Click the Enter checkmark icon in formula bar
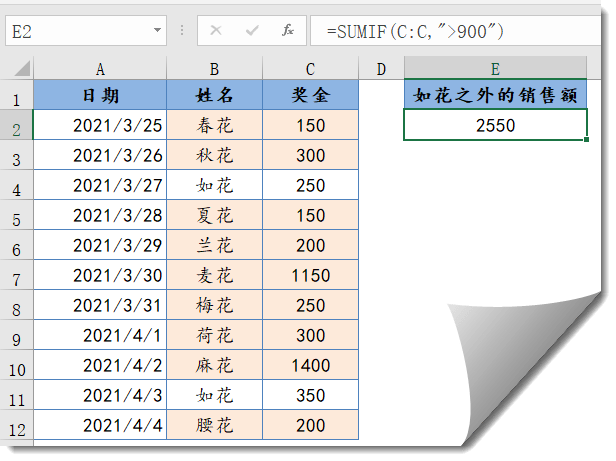The image size is (616, 461). tap(253, 31)
